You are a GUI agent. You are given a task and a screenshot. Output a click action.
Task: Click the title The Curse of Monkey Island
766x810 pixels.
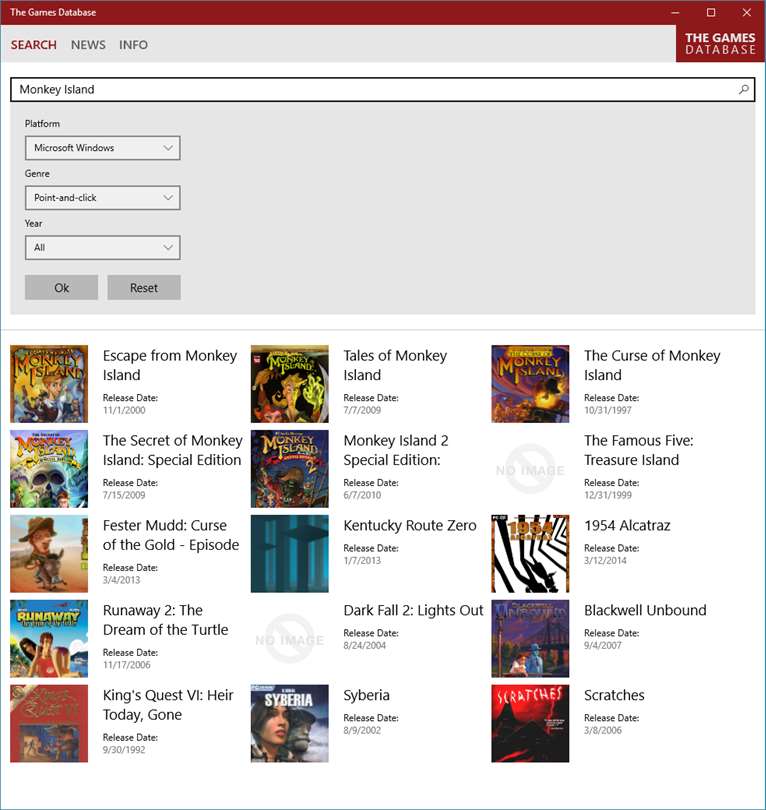[x=652, y=365]
